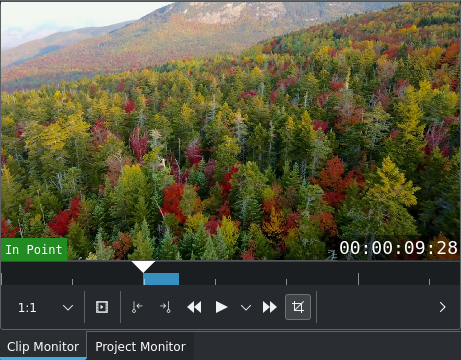Play the clip
Viewport: 461px width, 360px height.
click(221, 307)
